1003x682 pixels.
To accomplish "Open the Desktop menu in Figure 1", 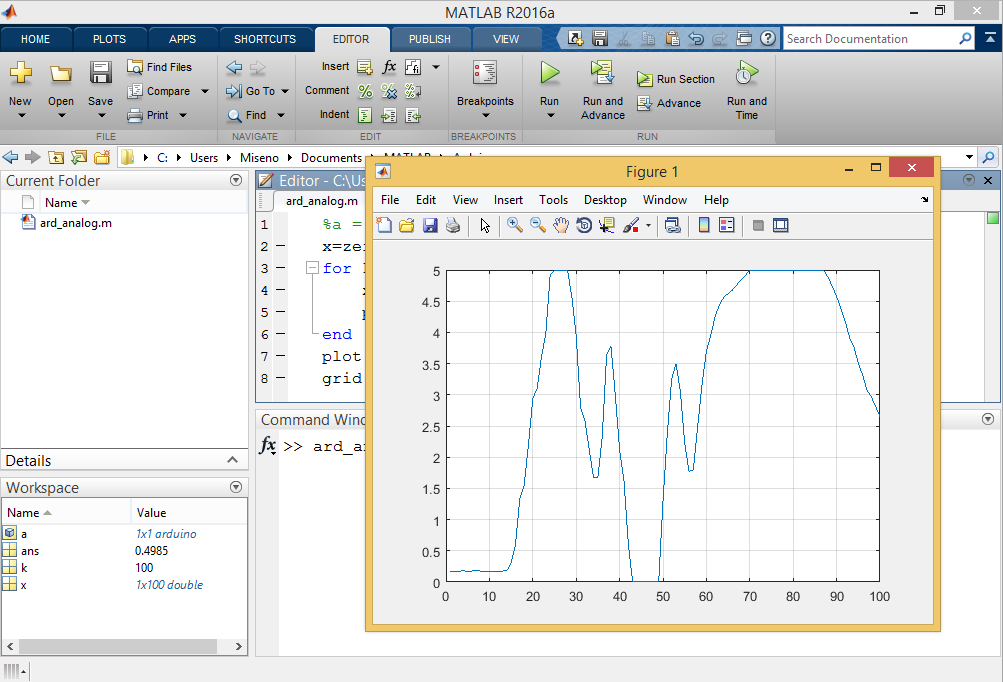I will pyautogui.click(x=605, y=200).
